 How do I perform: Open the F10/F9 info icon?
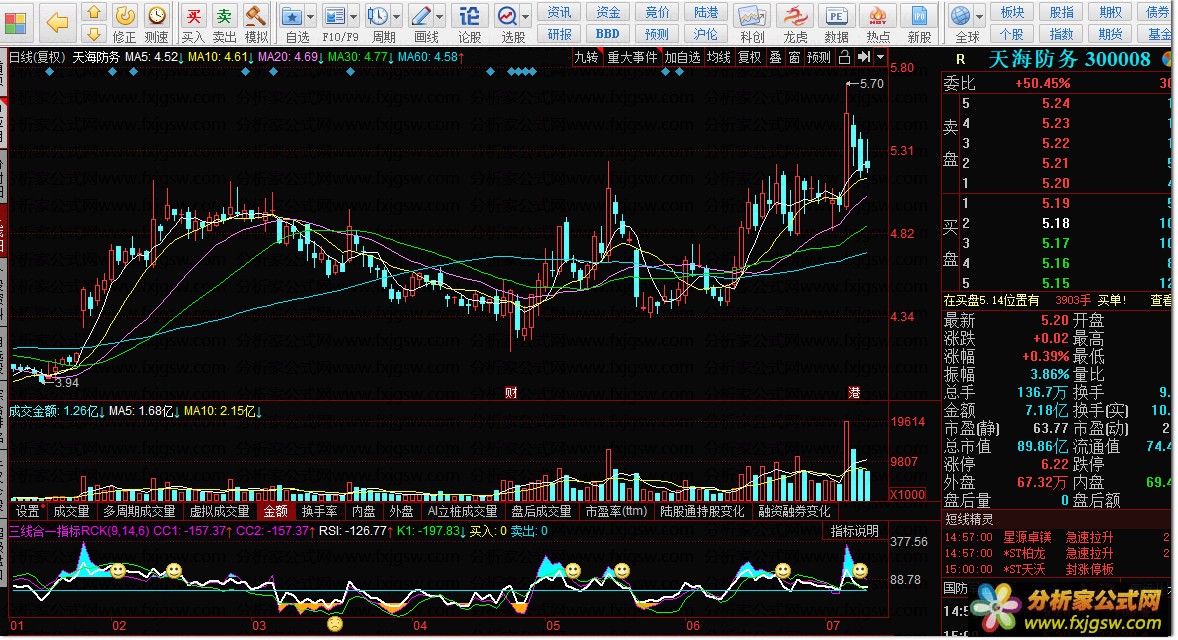[x=335, y=16]
